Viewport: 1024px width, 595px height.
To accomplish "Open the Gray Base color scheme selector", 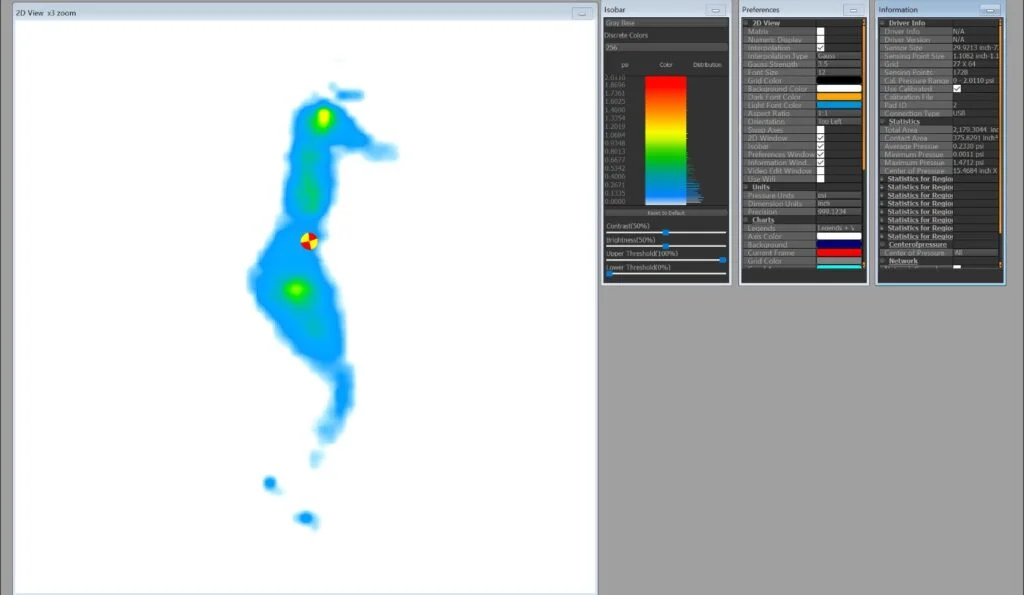I will 665,23.
